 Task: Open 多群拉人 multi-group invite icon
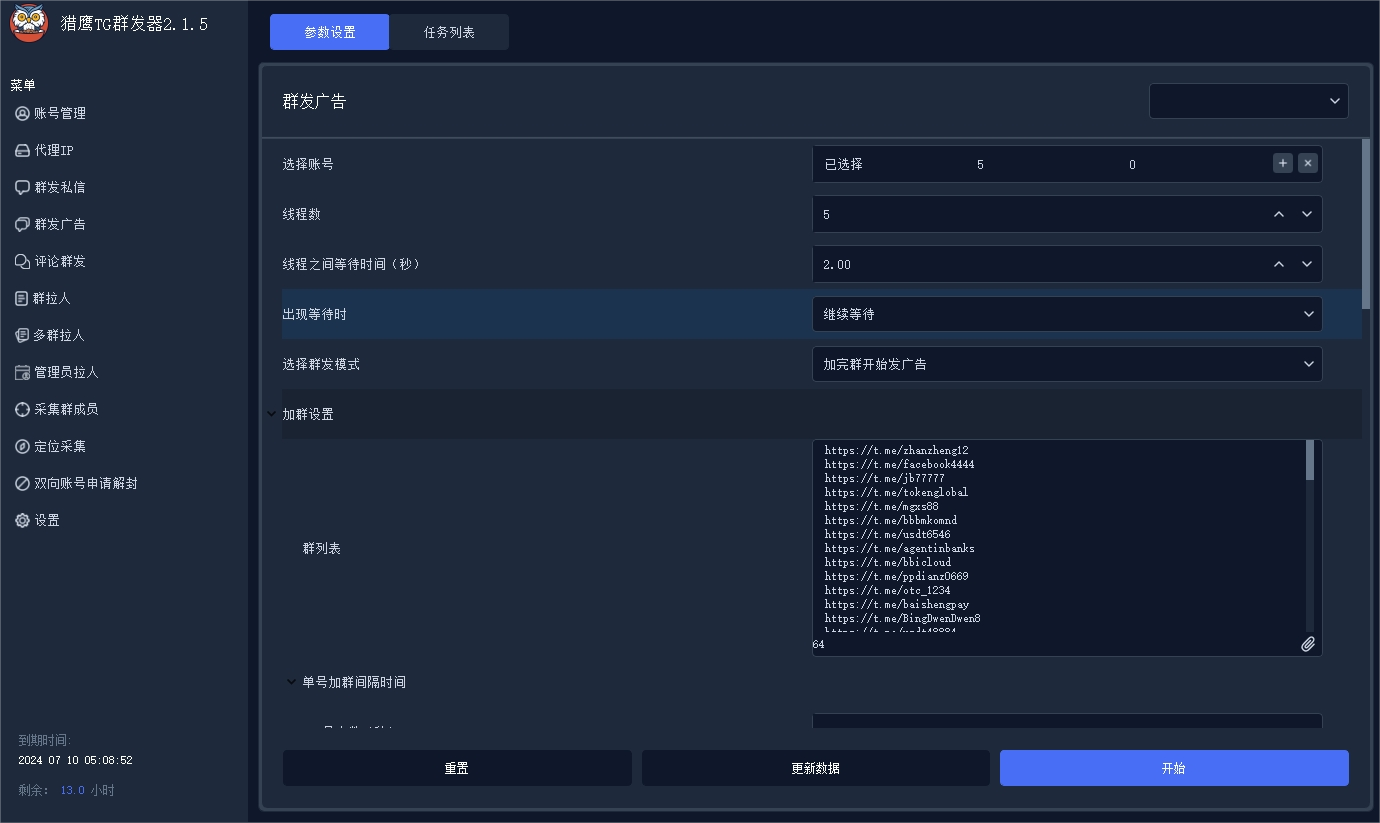[x=22, y=335]
